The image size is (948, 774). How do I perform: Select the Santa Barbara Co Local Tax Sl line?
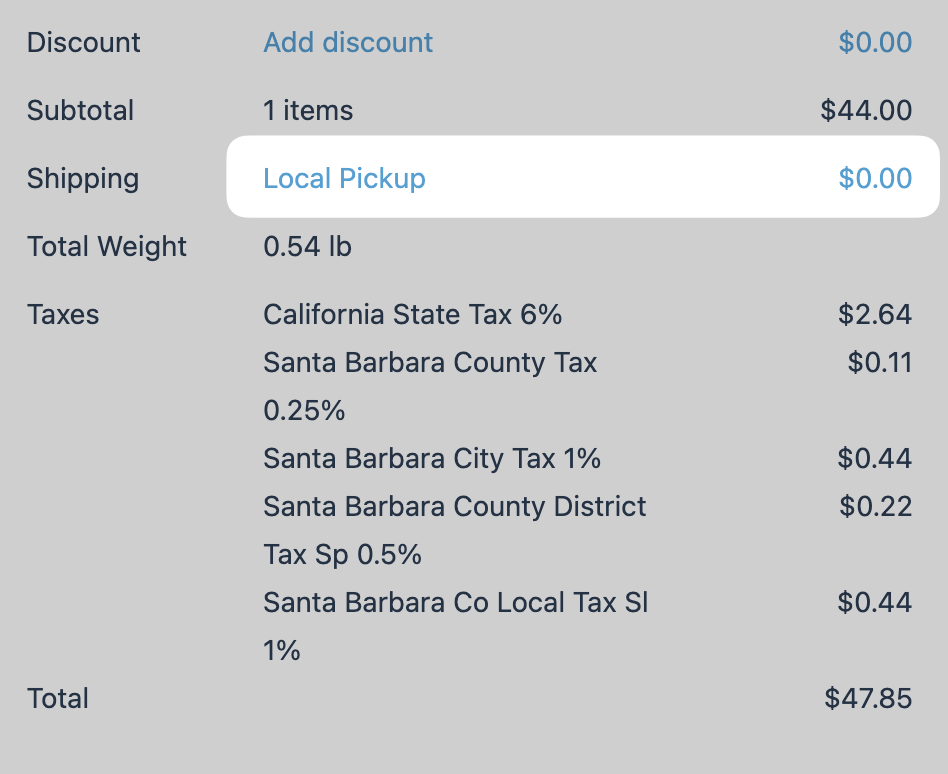click(456, 626)
